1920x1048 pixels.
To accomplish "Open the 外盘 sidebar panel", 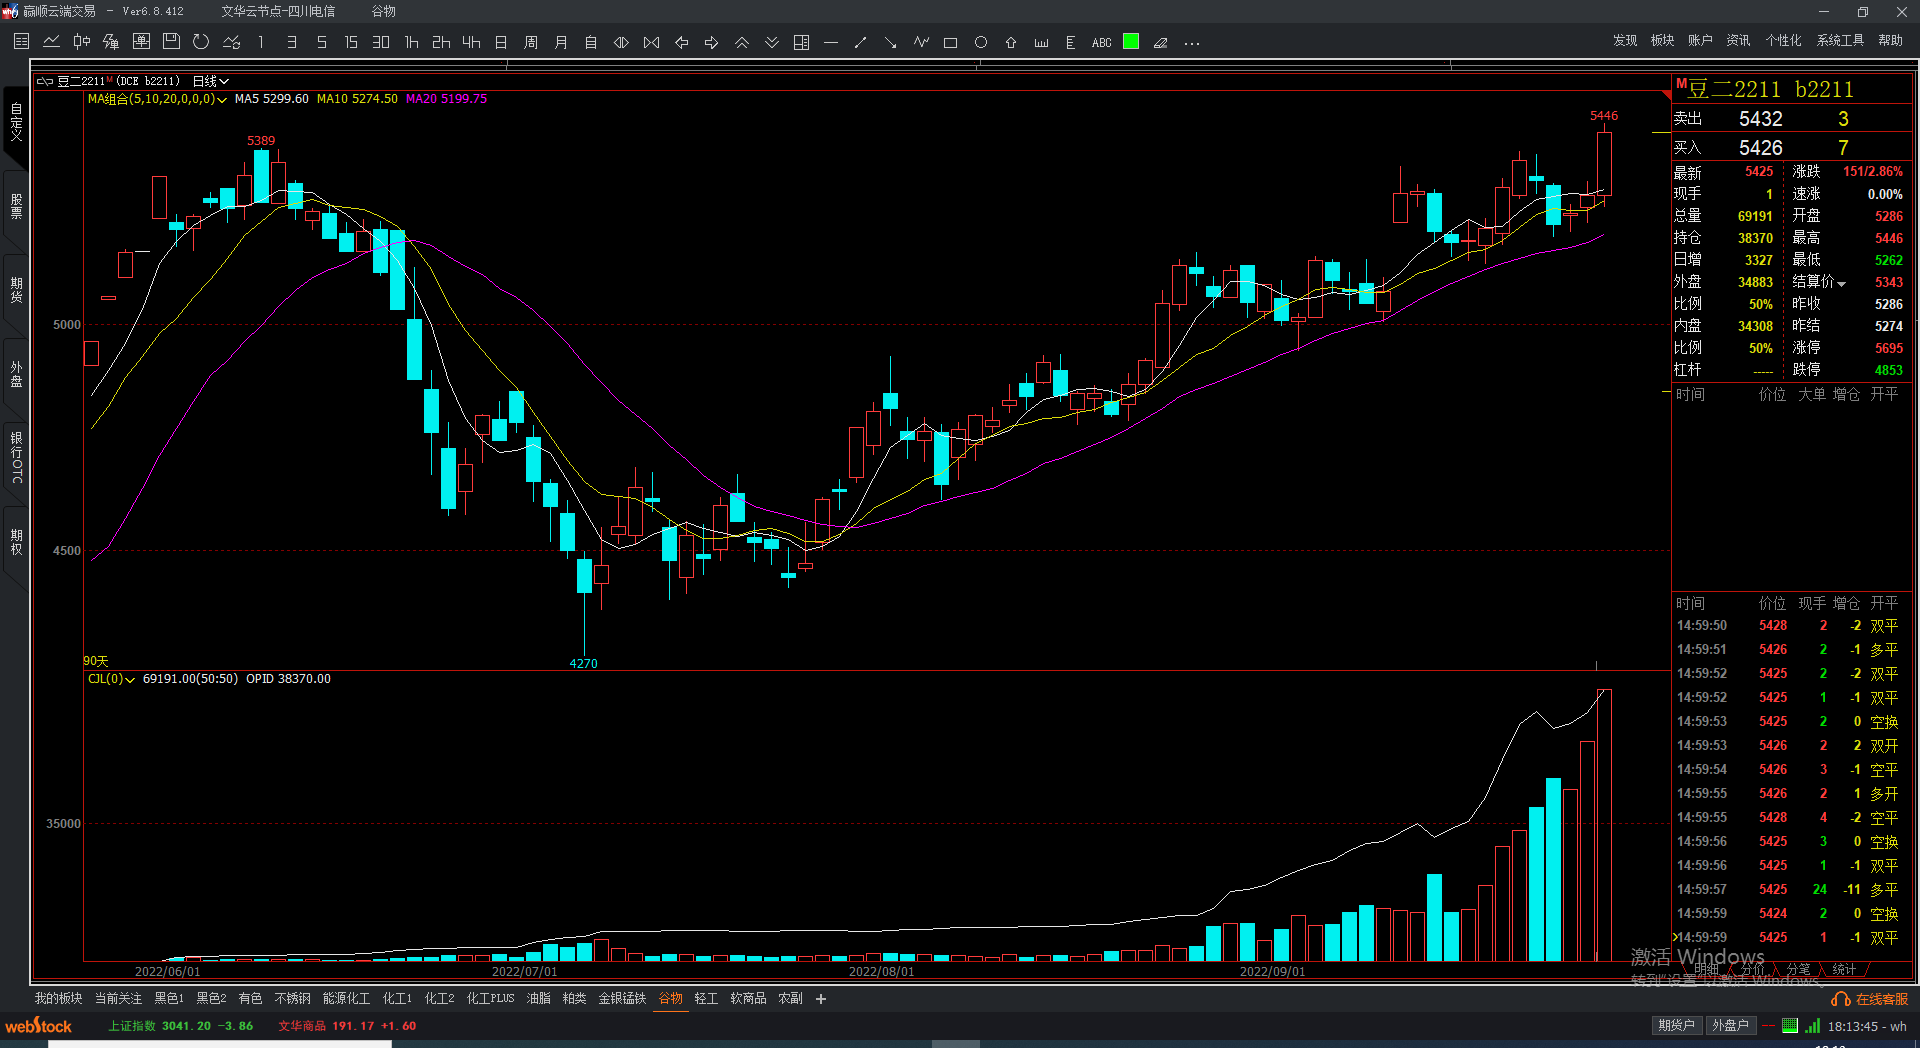I will point(16,374).
